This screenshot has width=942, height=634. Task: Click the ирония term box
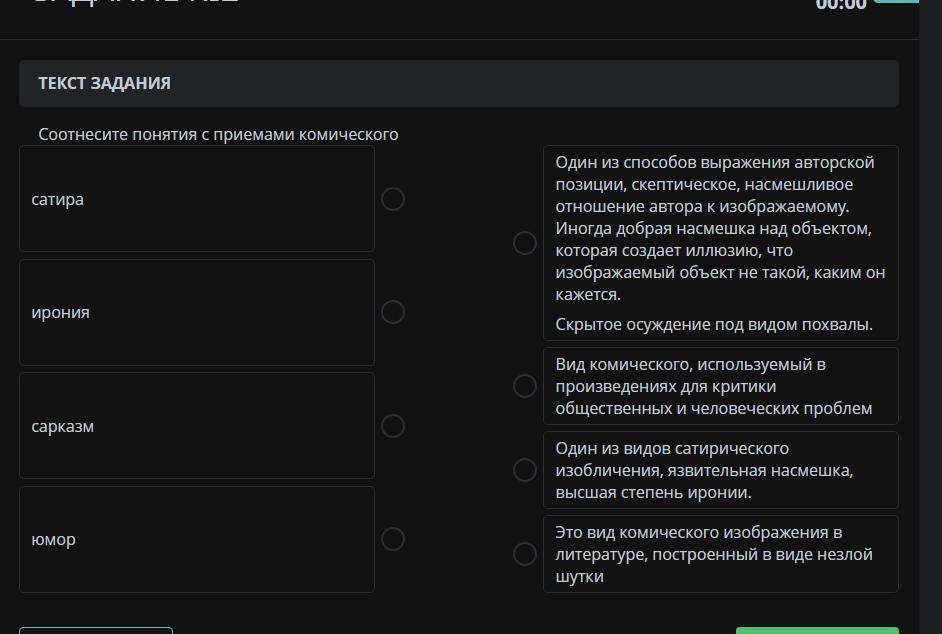click(x=197, y=312)
